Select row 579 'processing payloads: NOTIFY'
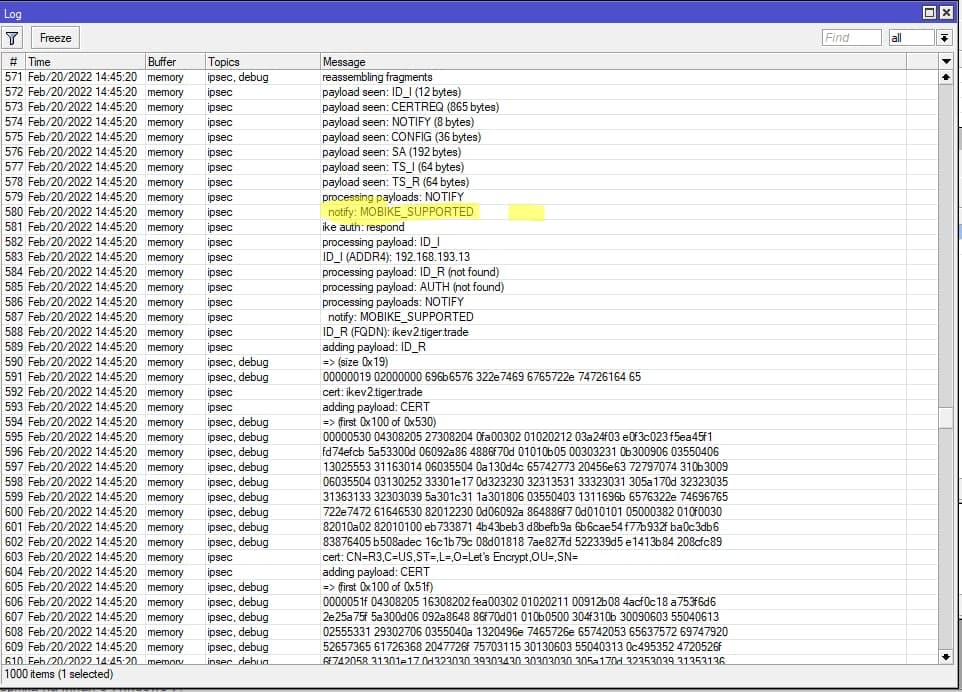The width and height of the screenshot is (962, 692). (x=470, y=197)
